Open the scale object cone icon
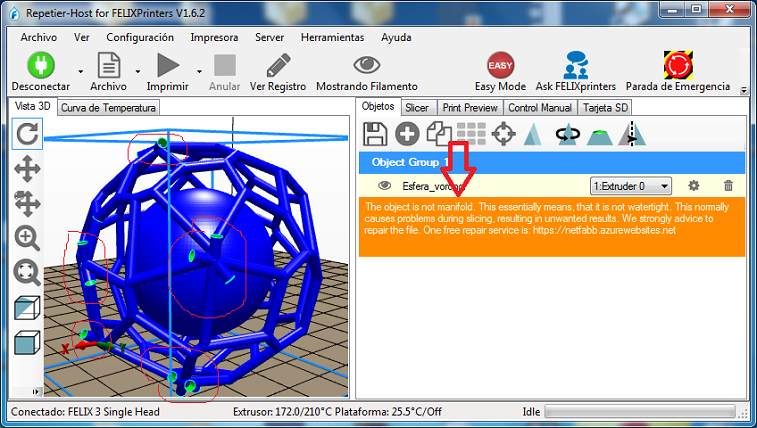This screenshot has width=757, height=428. (533, 134)
